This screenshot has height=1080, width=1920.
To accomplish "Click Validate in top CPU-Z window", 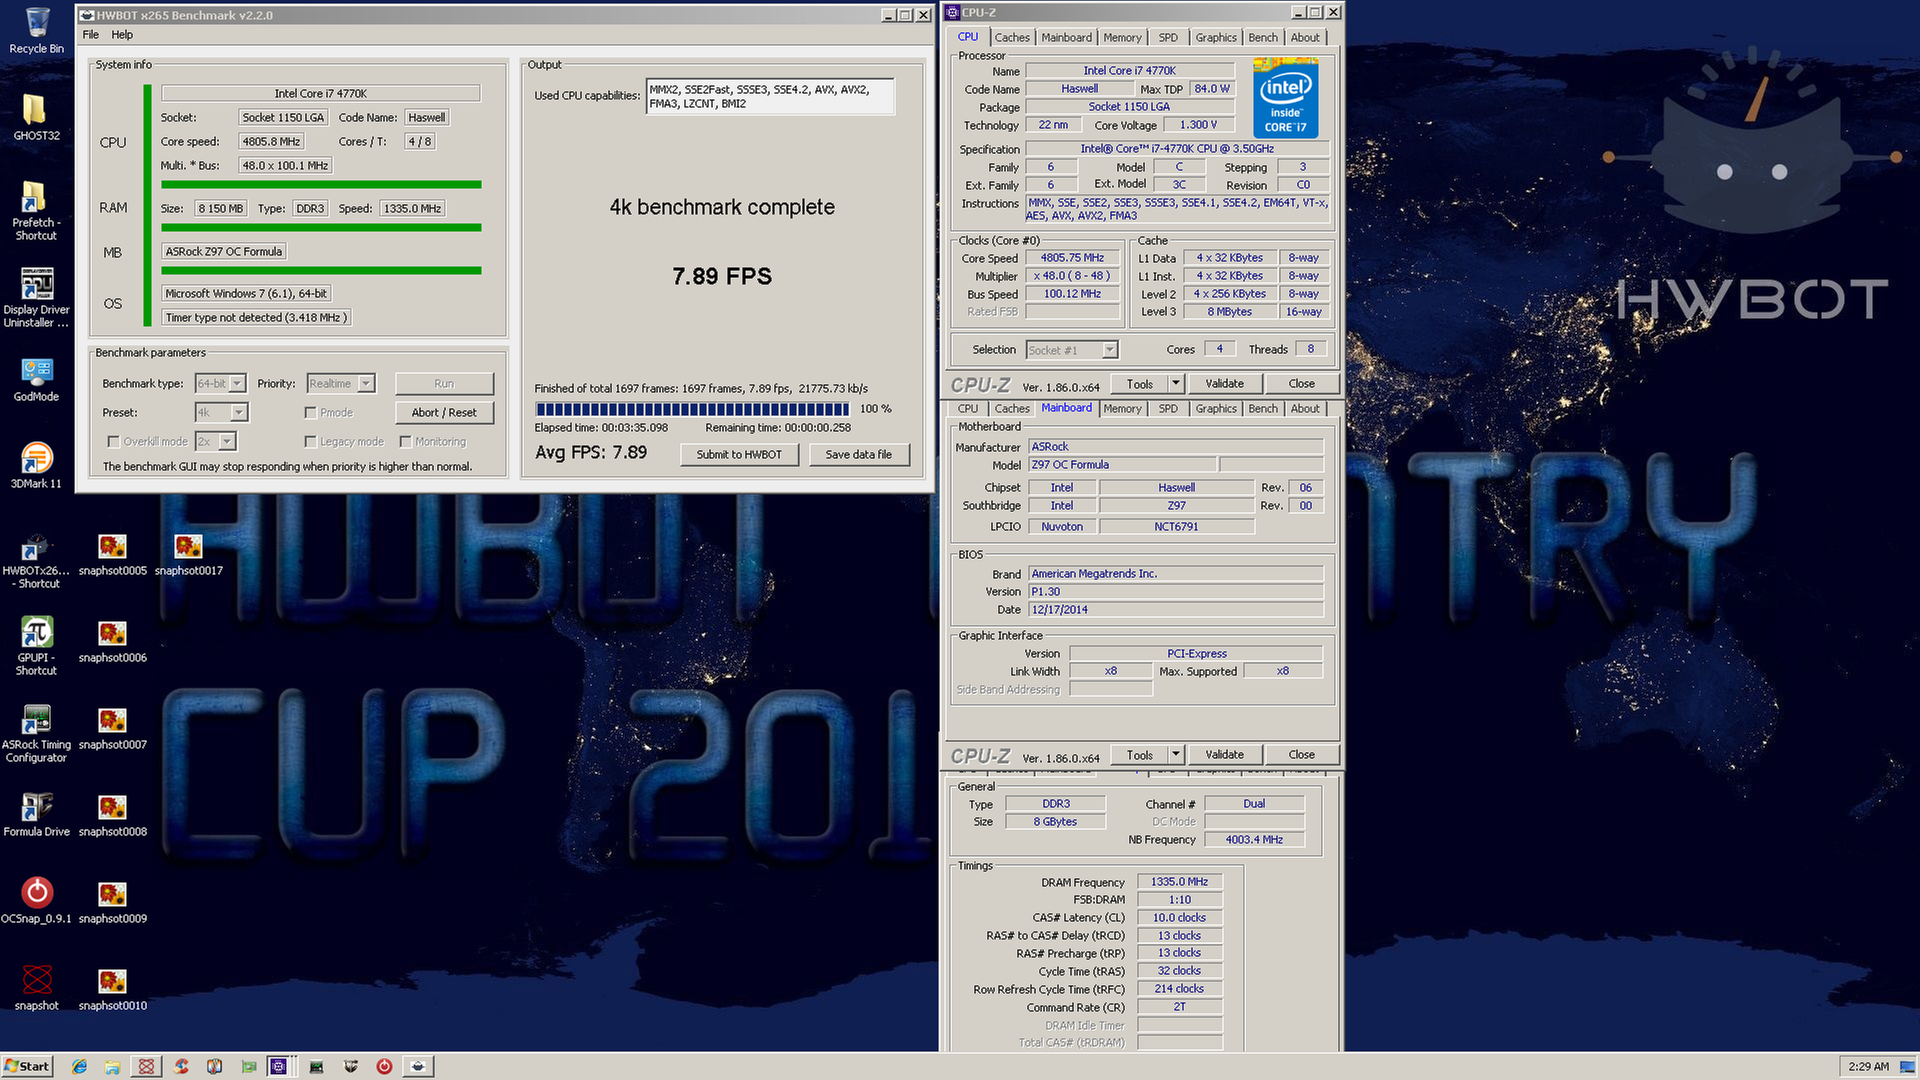I will coord(1224,384).
